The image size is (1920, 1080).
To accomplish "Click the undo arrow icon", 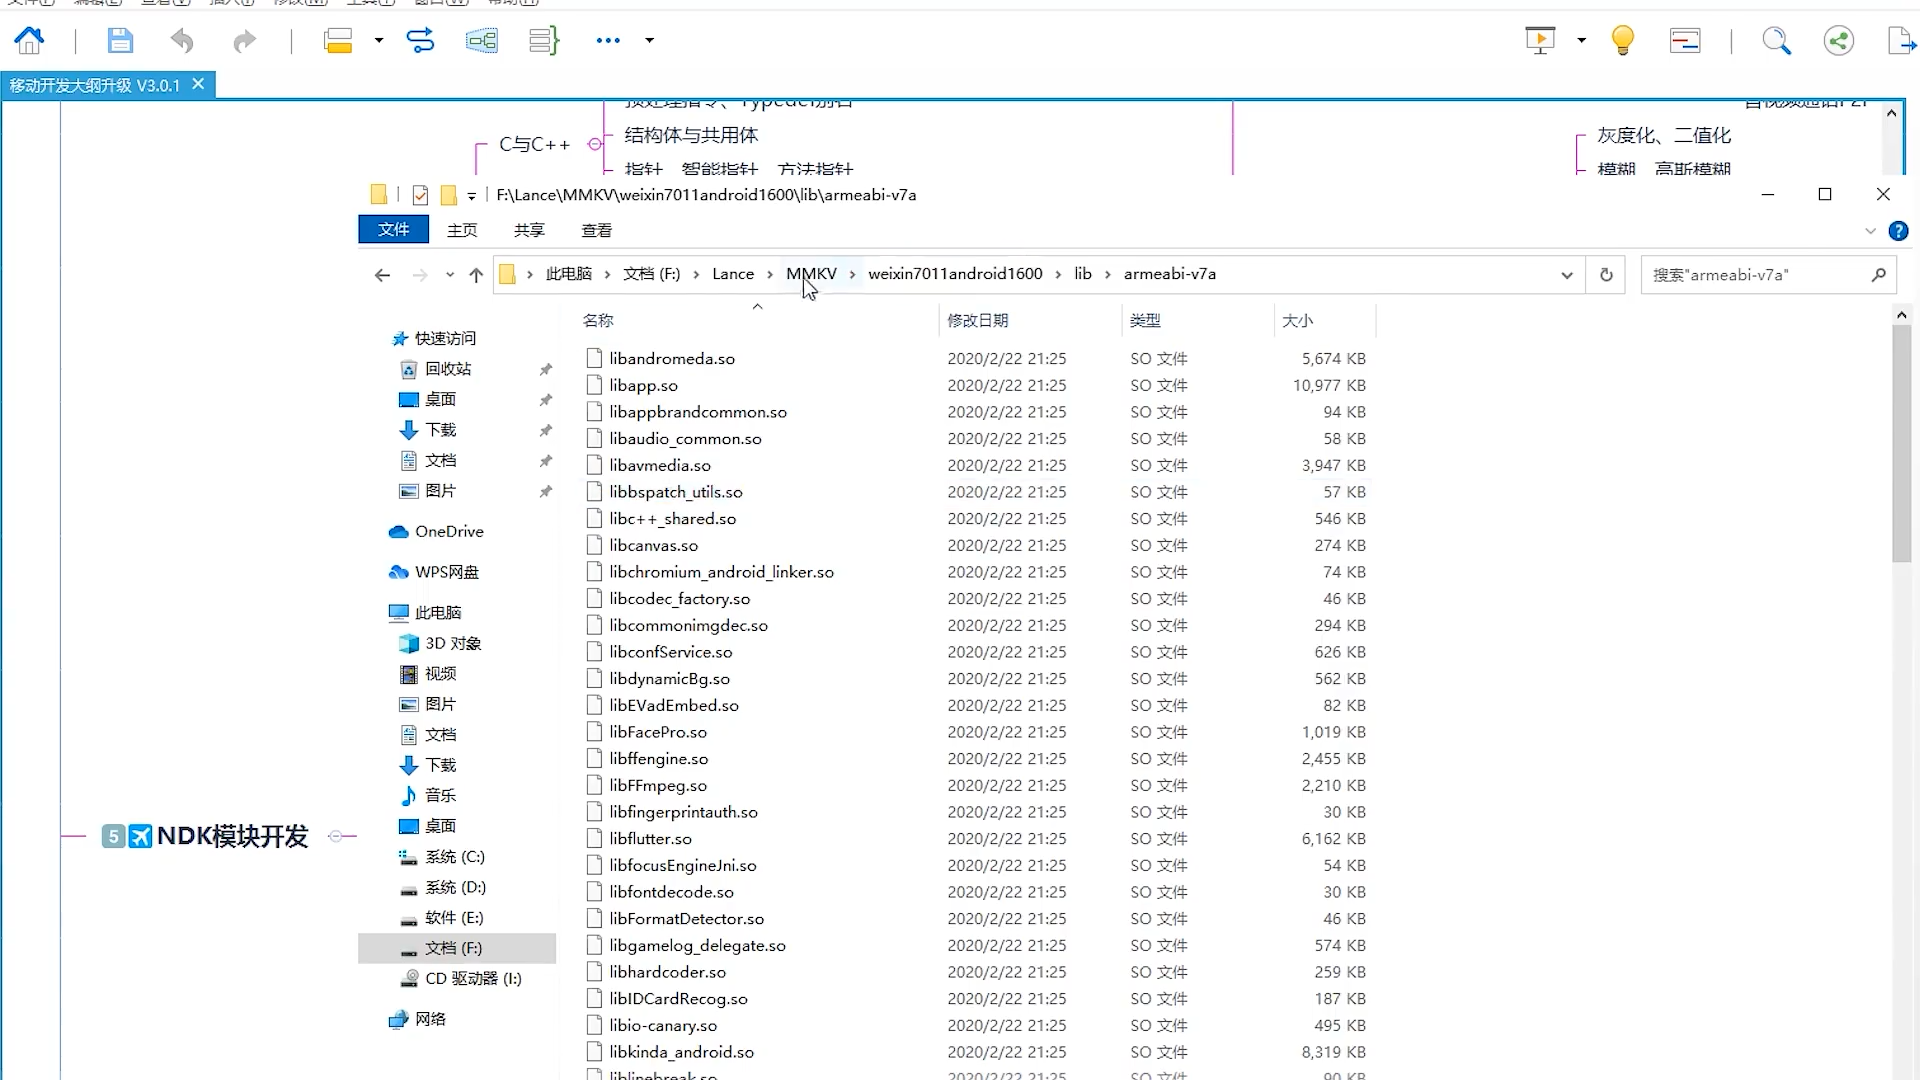I will point(182,40).
